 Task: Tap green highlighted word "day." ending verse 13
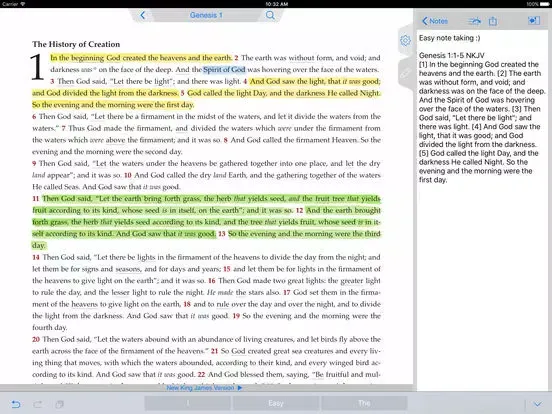38,245
